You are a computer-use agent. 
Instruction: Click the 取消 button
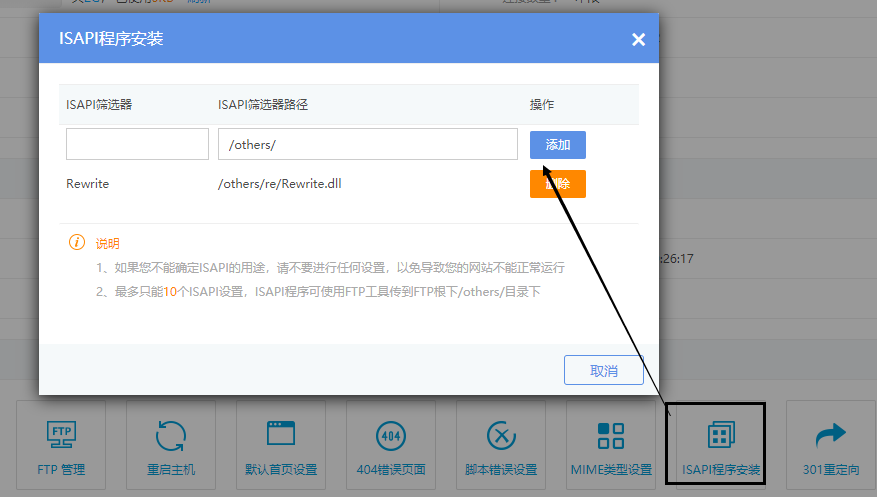[603, 370]
